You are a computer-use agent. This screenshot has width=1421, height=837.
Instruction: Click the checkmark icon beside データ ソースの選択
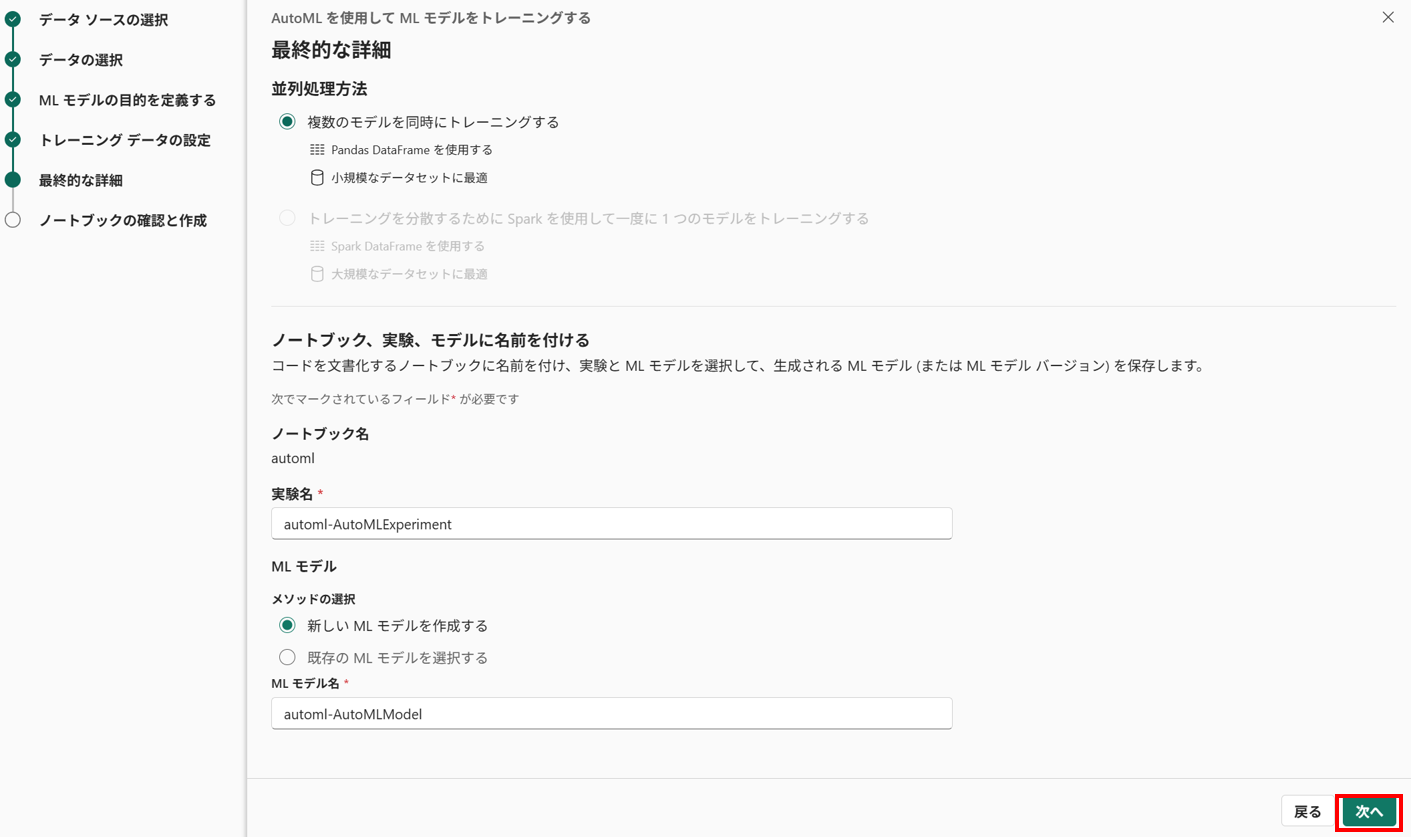[x=12, y=19]
